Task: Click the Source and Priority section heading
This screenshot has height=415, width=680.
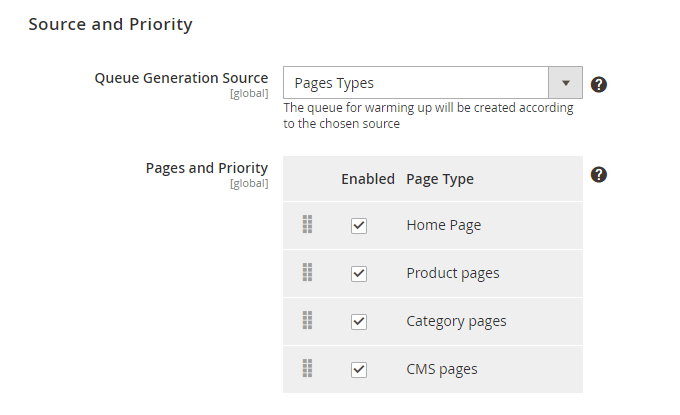Action: (x=110, y=24)
